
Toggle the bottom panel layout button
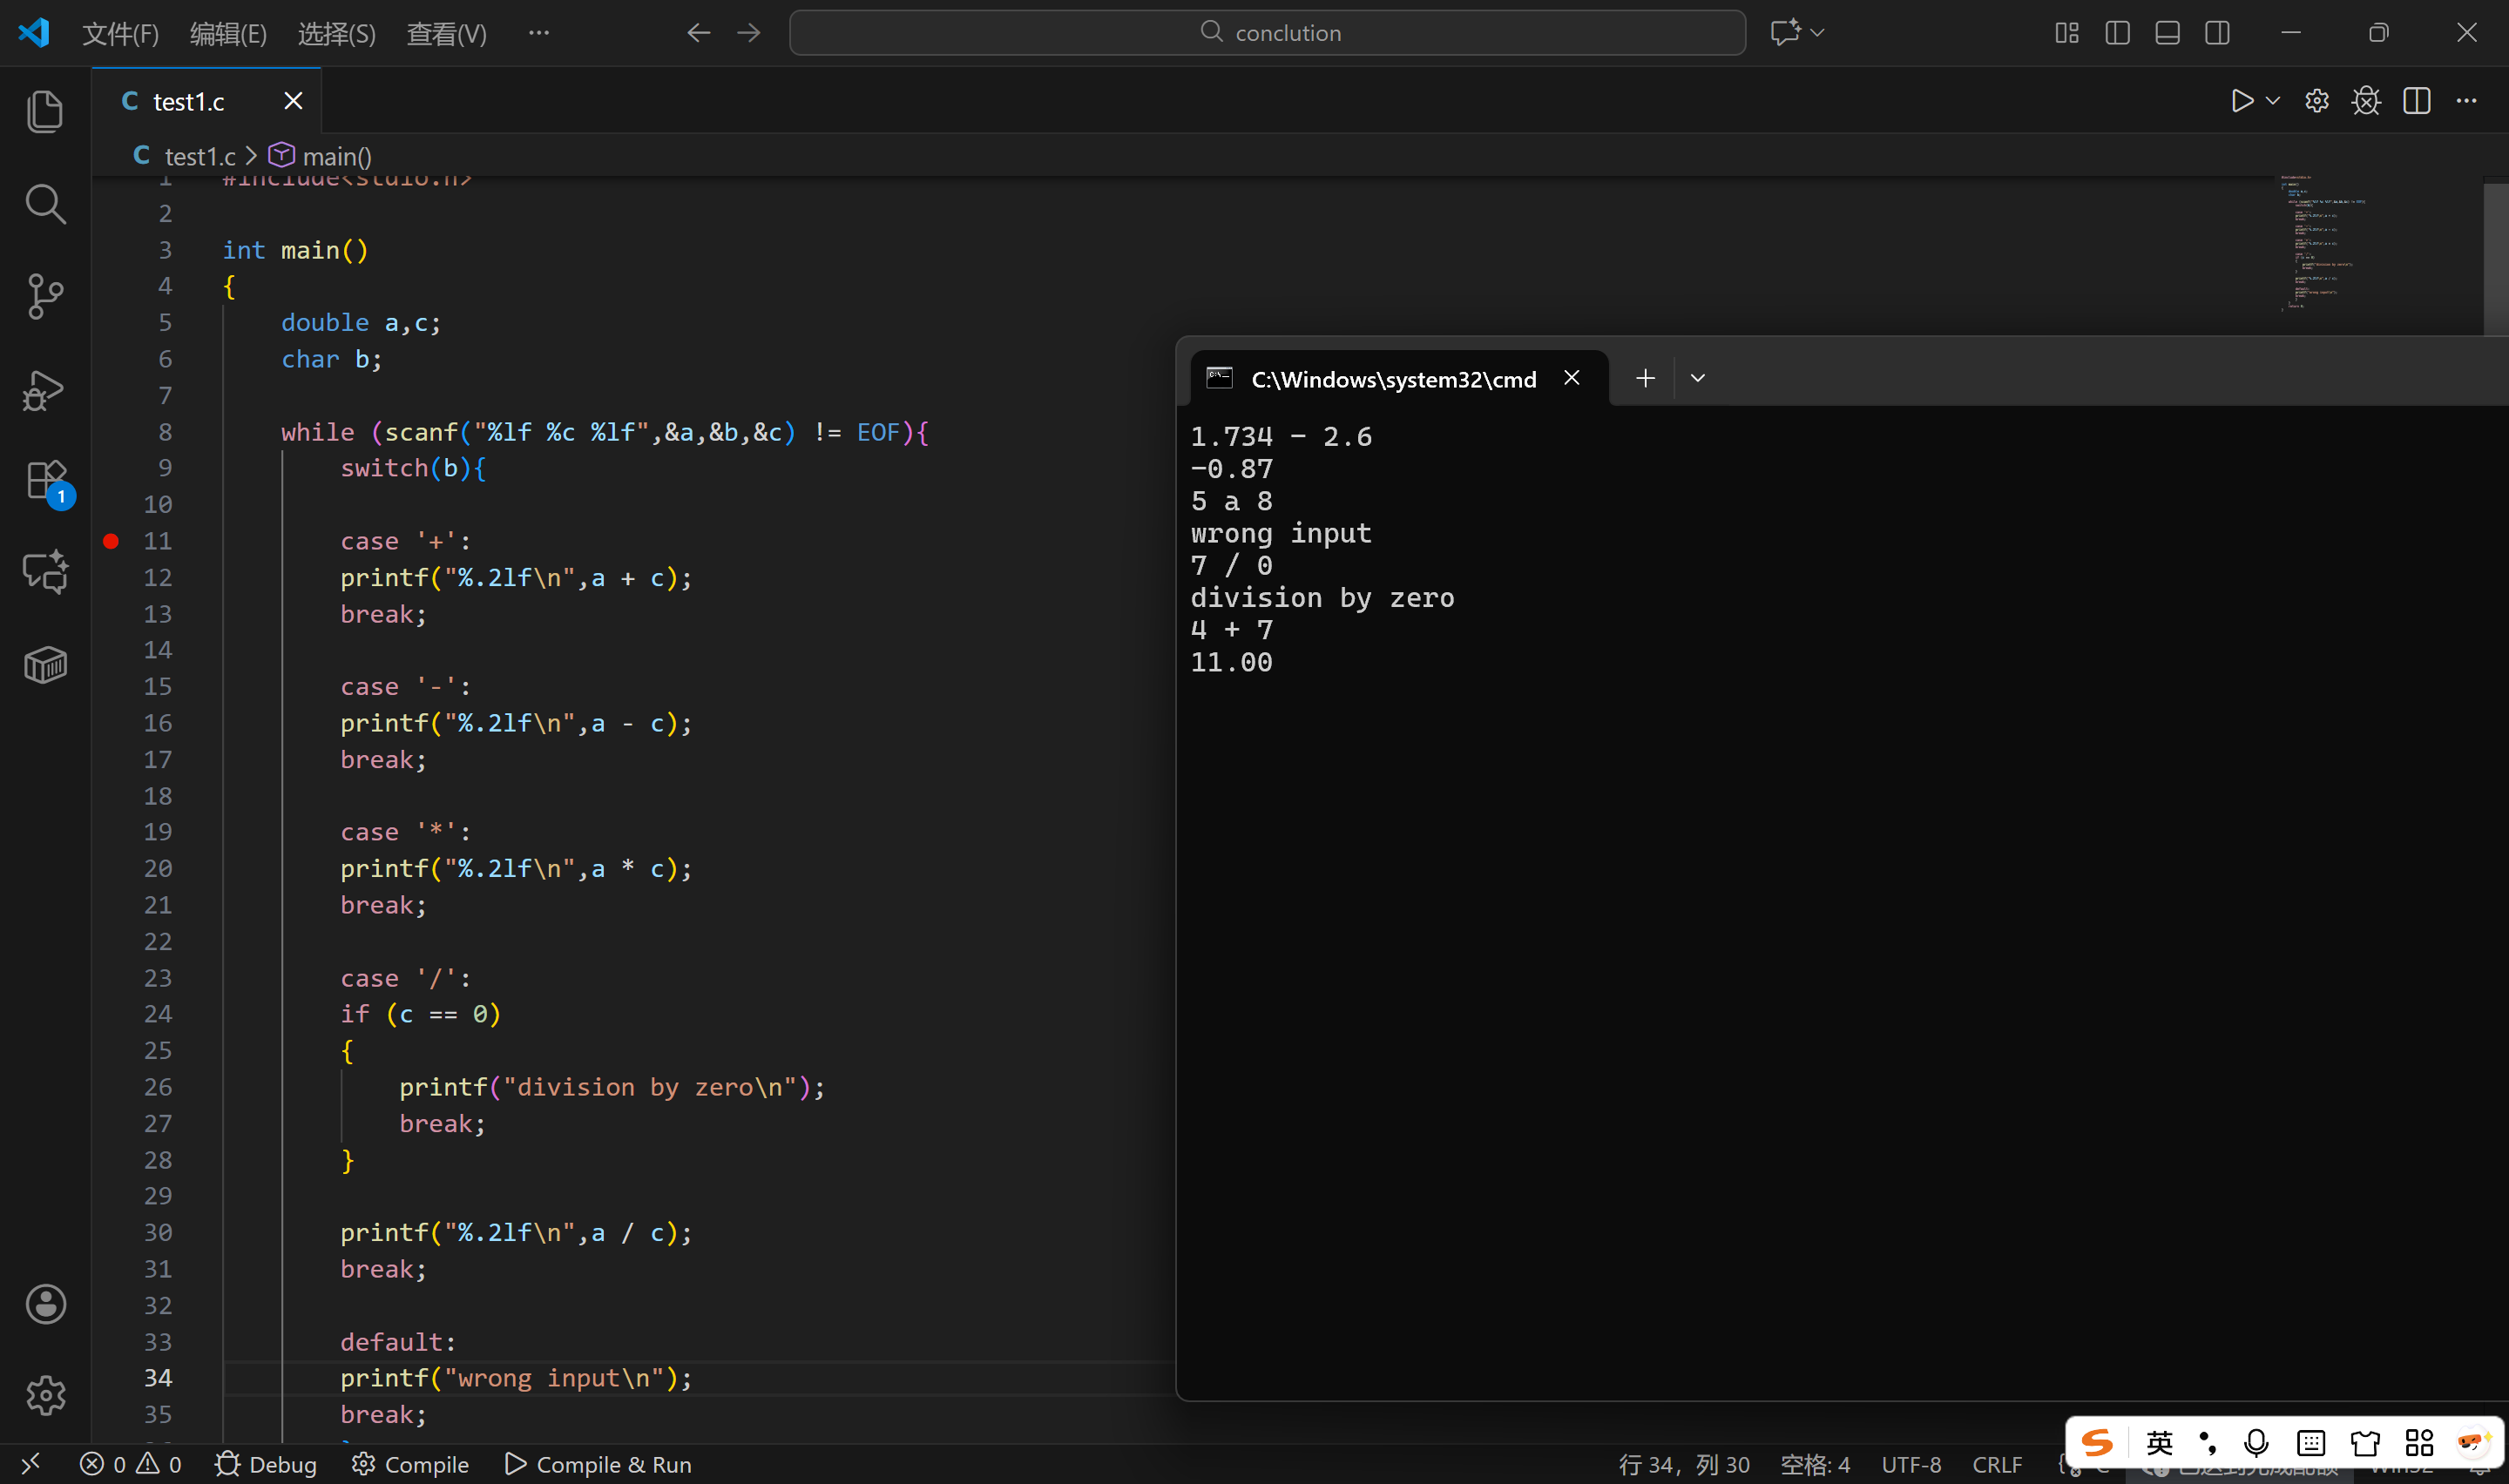2167,33
